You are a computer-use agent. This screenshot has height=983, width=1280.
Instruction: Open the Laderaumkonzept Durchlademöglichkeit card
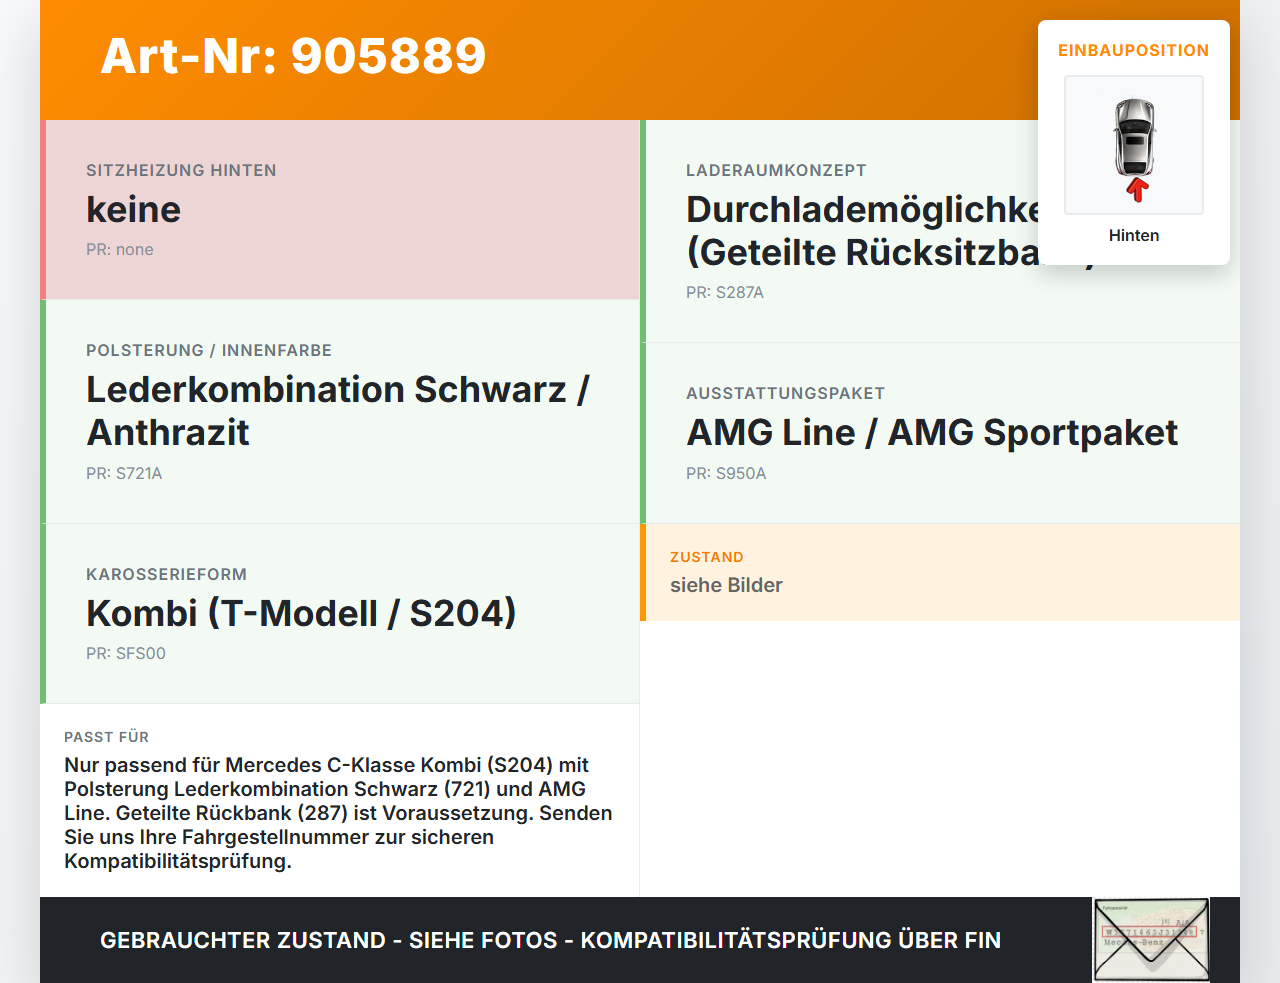[940, 231]
